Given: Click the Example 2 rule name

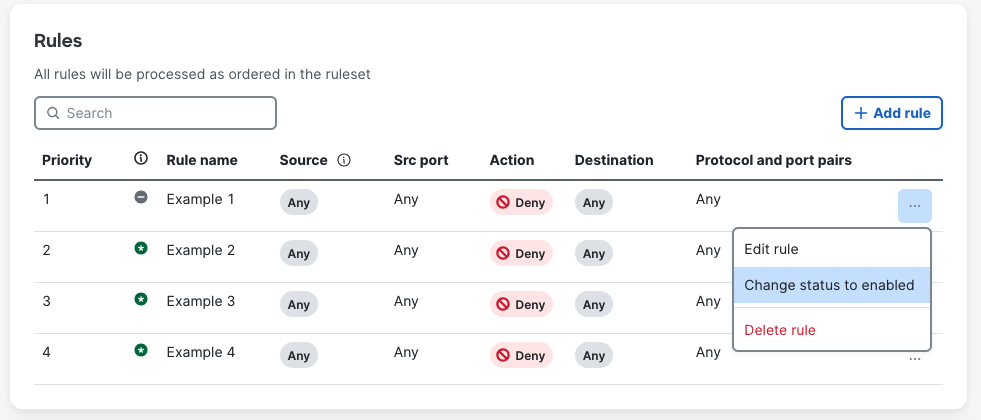Looking at the screenshot, I should pyautogui.click(x=200, y=250).
